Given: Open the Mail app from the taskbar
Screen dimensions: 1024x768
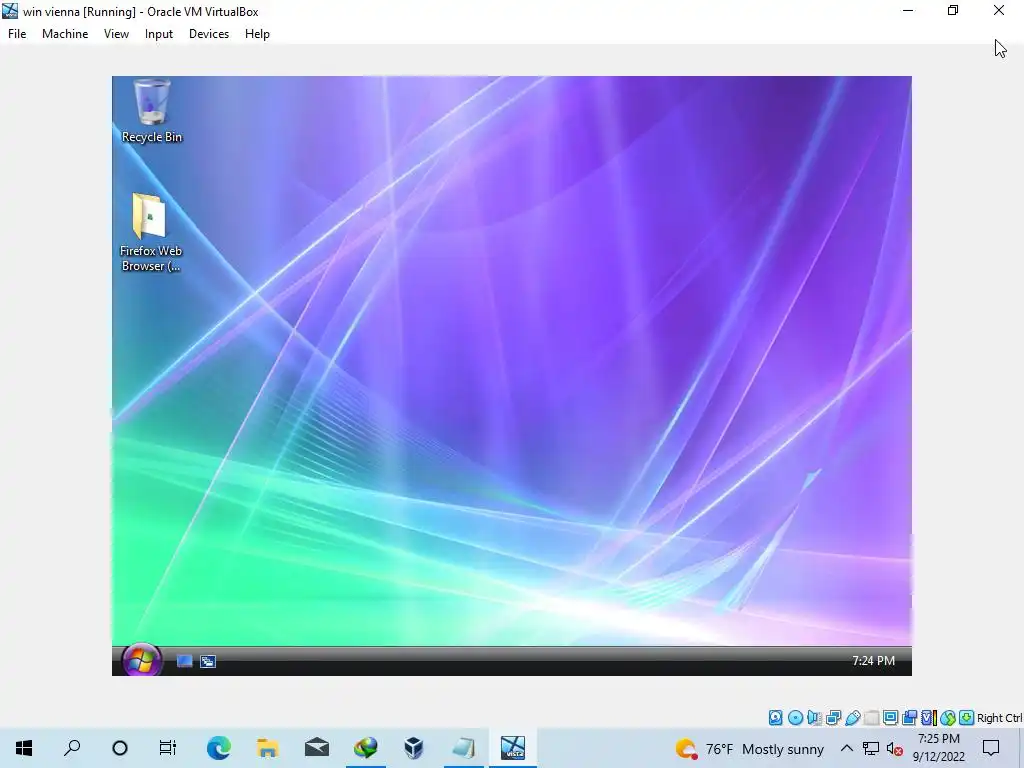Looking at the screenshot, I should click(x=317, y=748).
